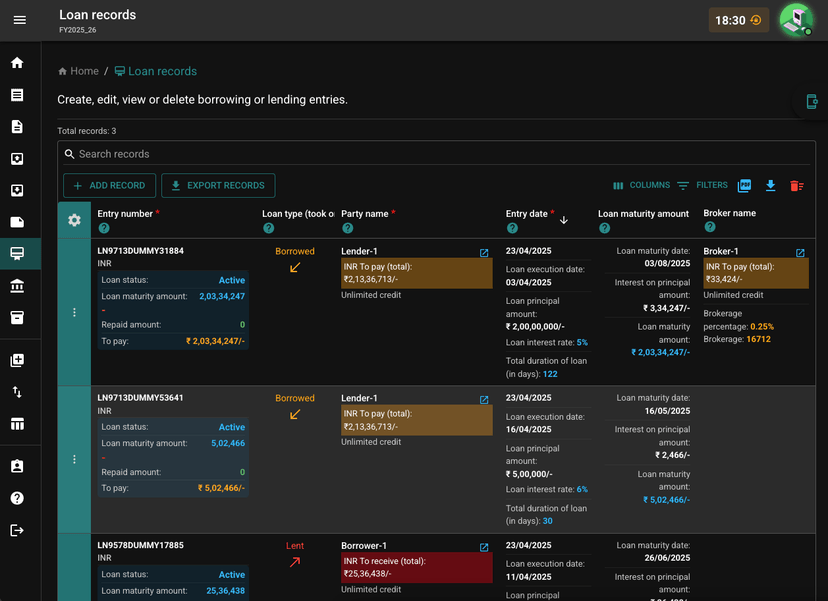The width and height of the screenshot is (828, 601).
Task: Click entry number LN9578DUMMY17885
Action: click(140, 545)
